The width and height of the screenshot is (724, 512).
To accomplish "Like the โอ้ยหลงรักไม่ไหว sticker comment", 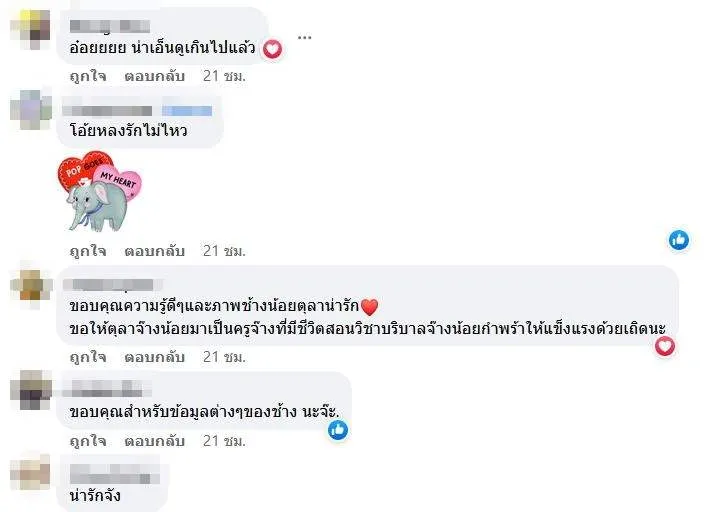I will [88, 251].
